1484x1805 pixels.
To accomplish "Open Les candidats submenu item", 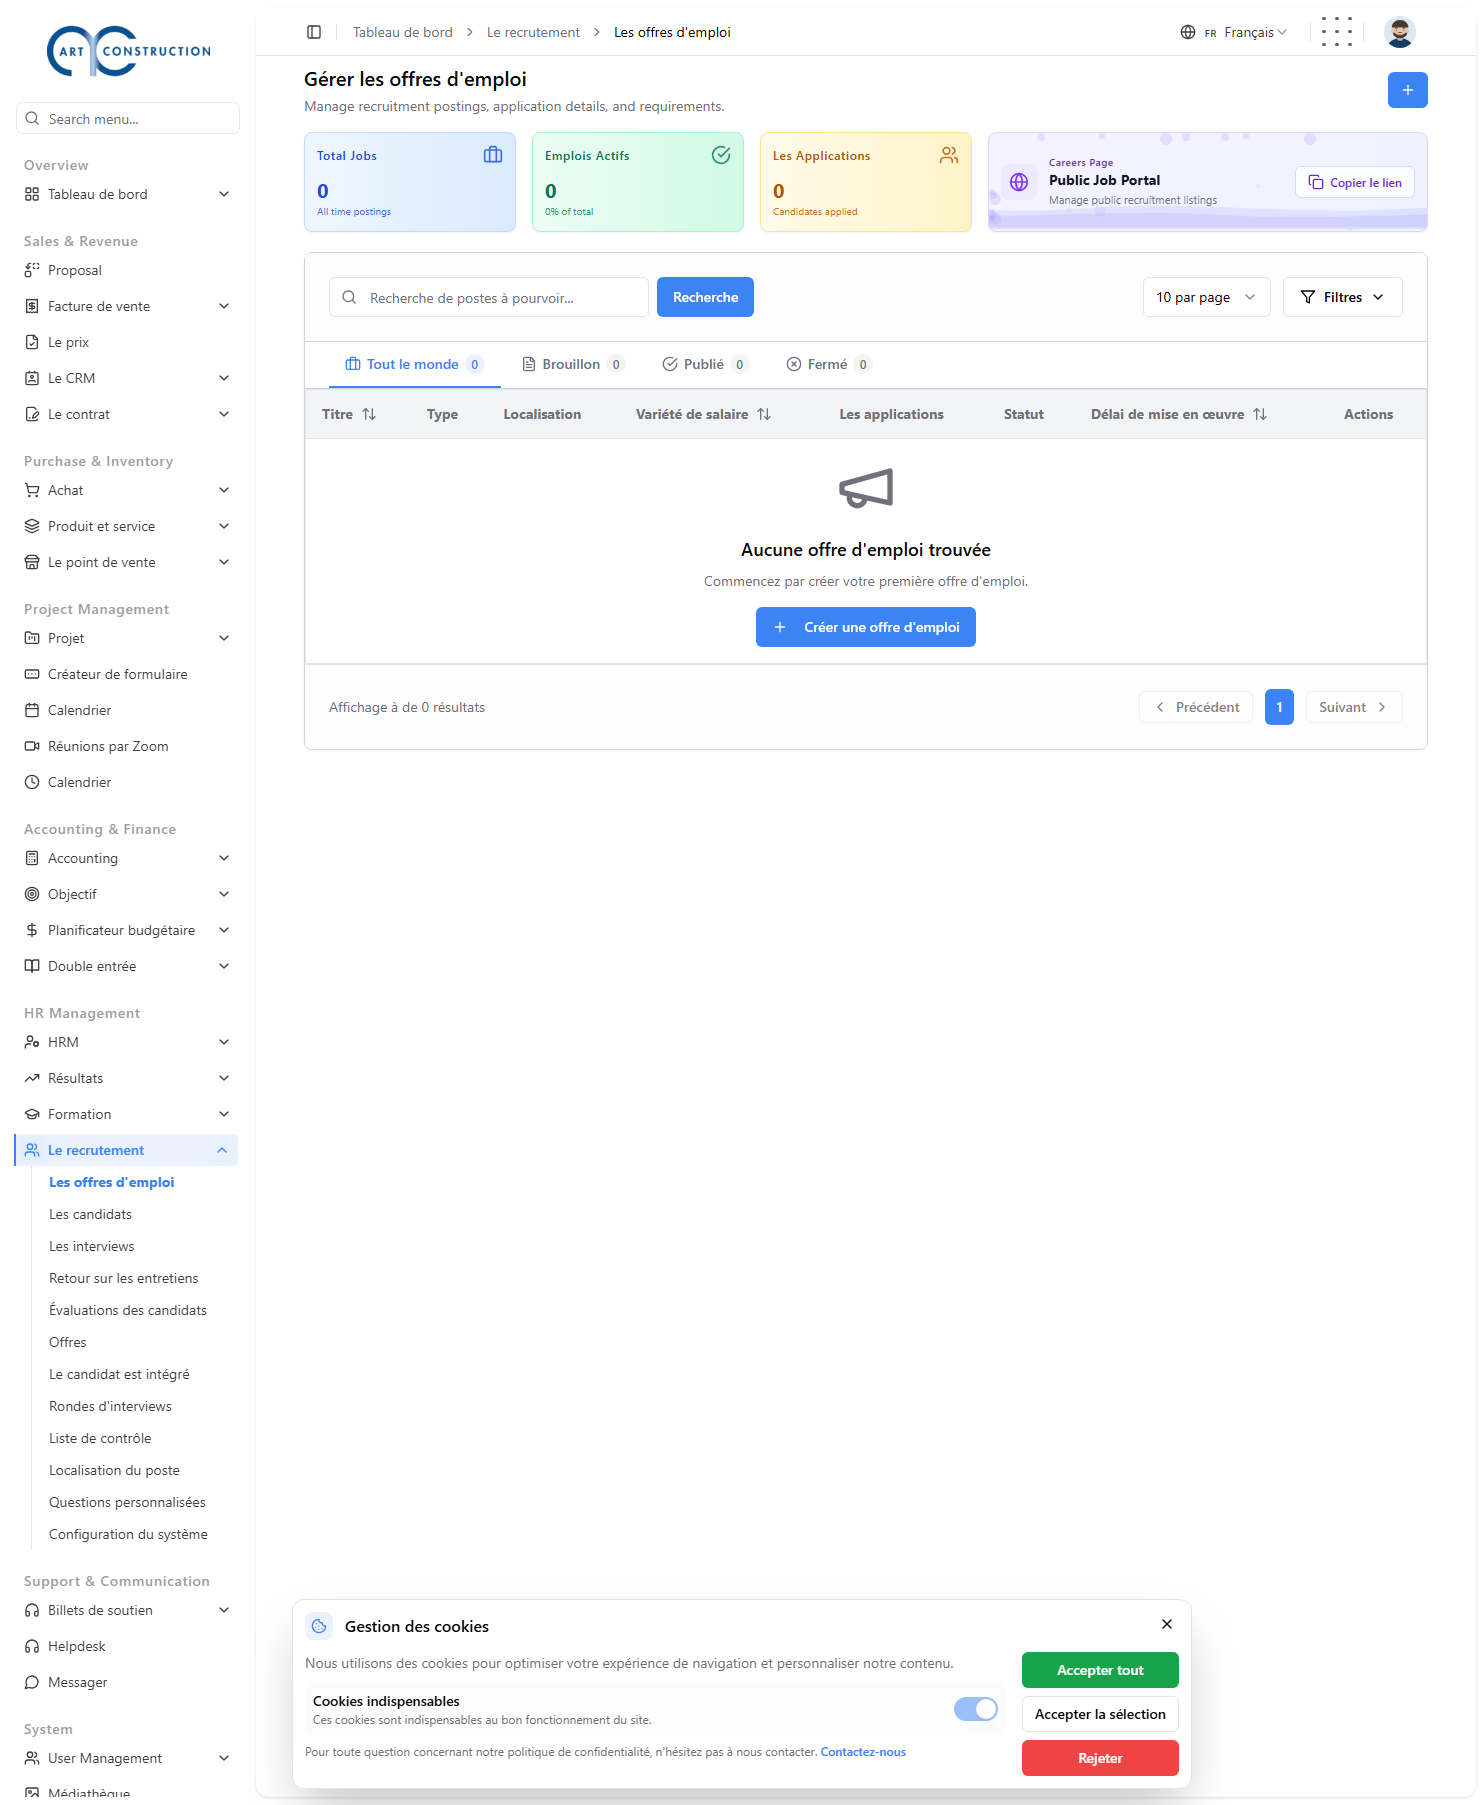I will point(90,1214).
